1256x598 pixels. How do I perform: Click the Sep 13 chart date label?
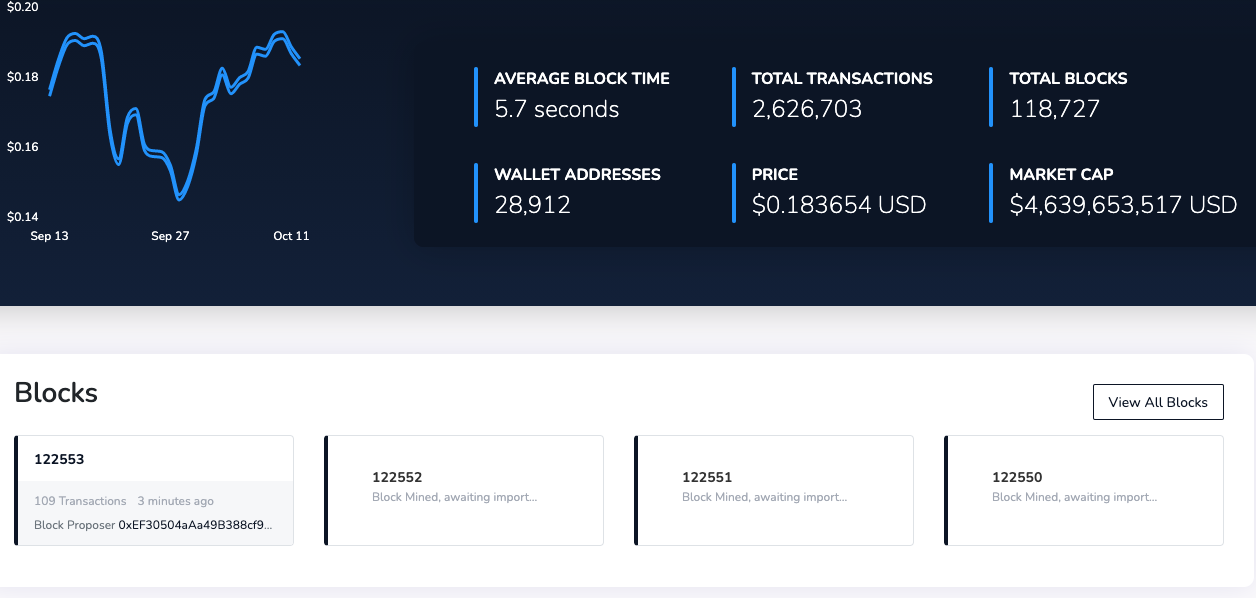[x=50, y=236]
